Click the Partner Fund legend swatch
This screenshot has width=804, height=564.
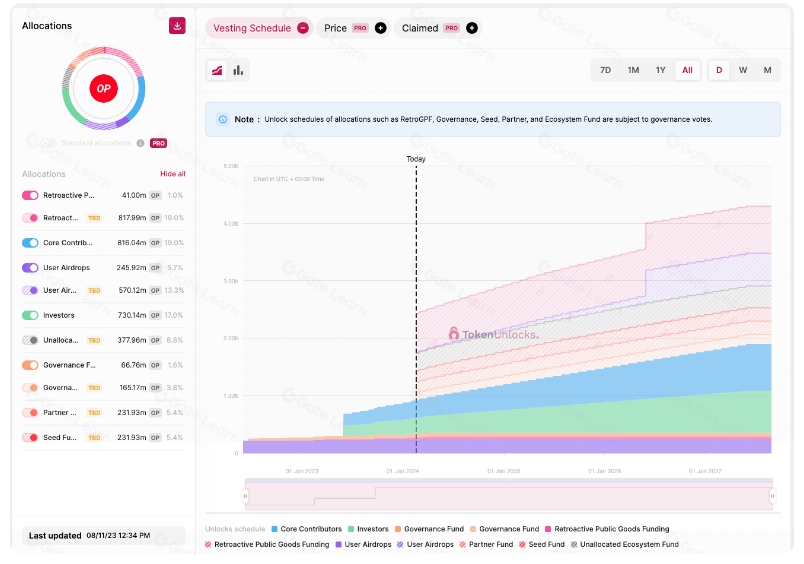pos(463,545)
